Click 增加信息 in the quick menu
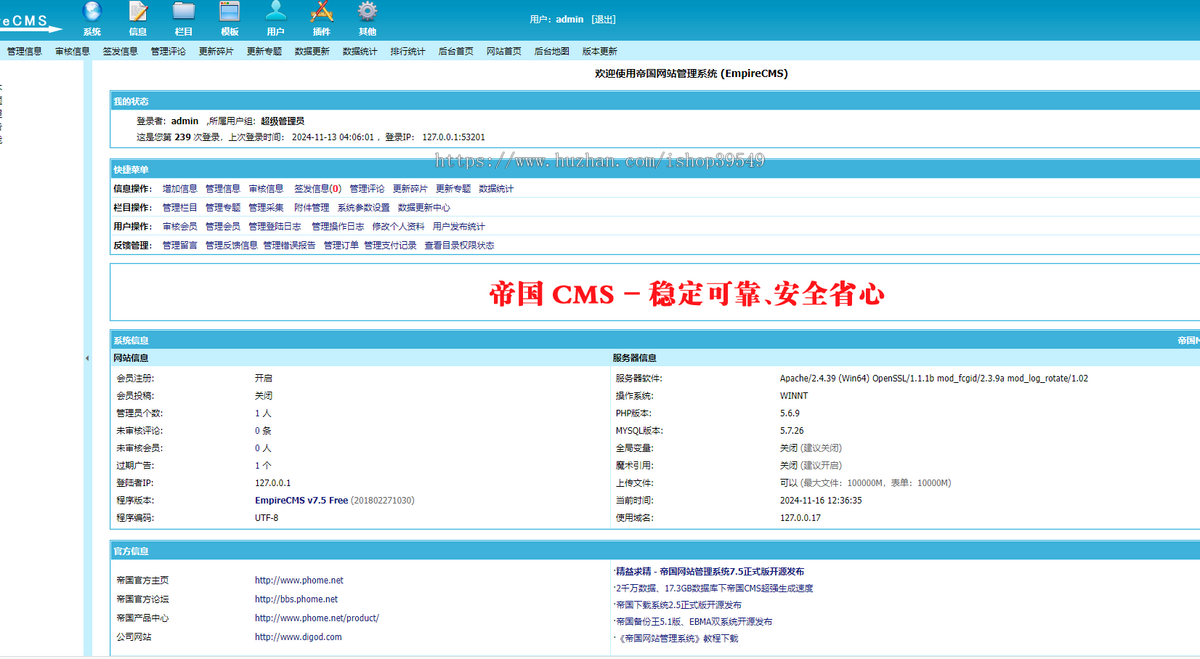The image size is (1200, 659). coord(180,188)
